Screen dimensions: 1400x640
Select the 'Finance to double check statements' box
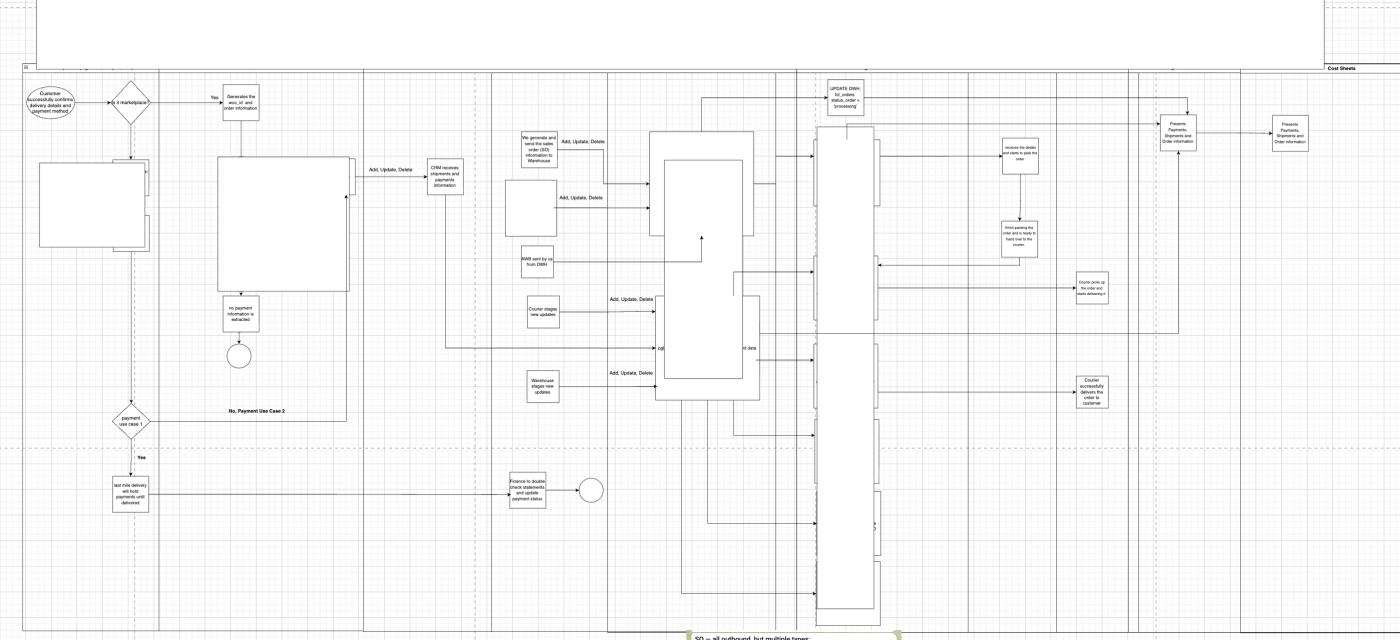click(x=528, y=490)
